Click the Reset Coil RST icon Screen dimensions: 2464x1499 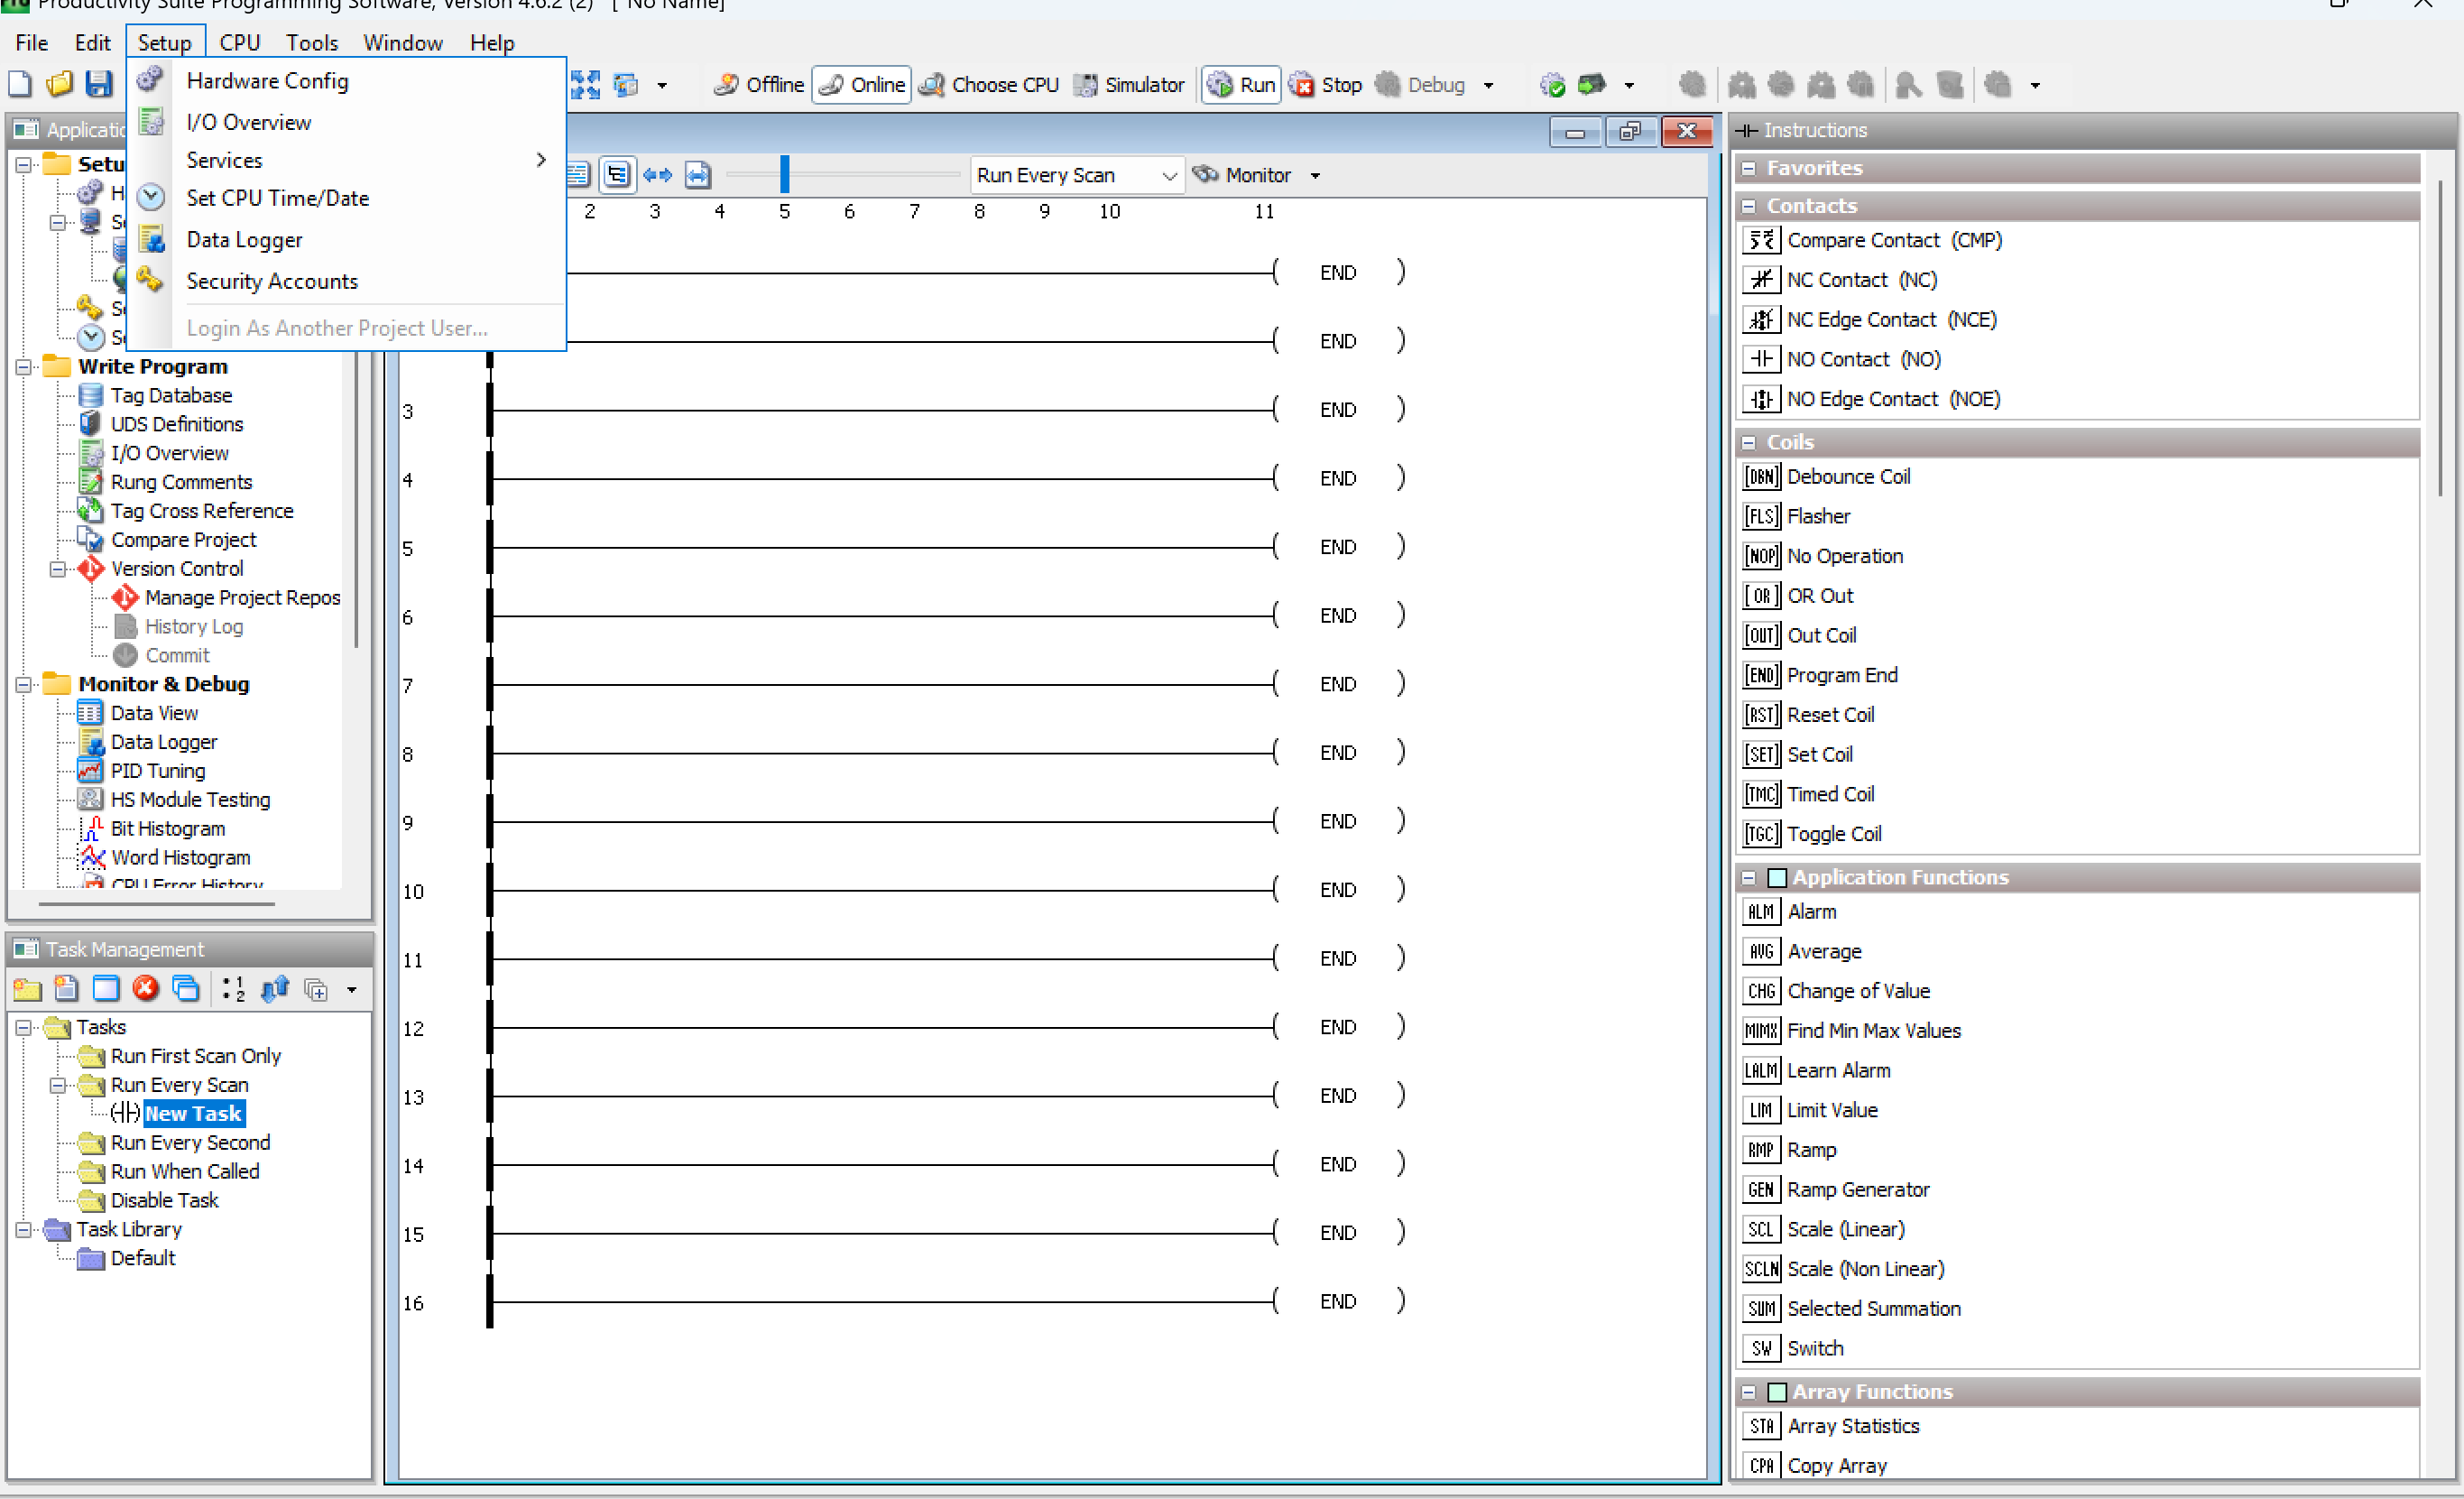(x=1761, y=715)
